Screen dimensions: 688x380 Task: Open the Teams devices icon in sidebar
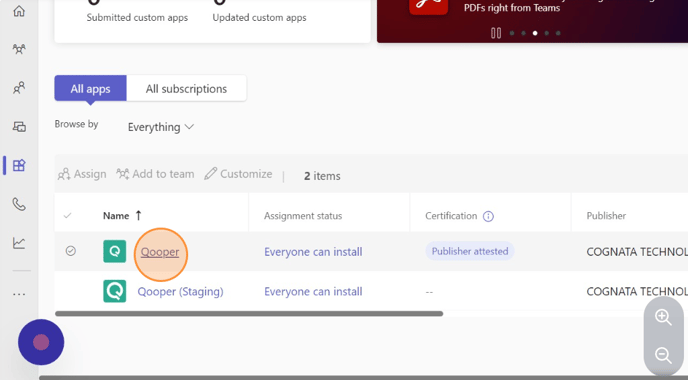click(19, 127)
